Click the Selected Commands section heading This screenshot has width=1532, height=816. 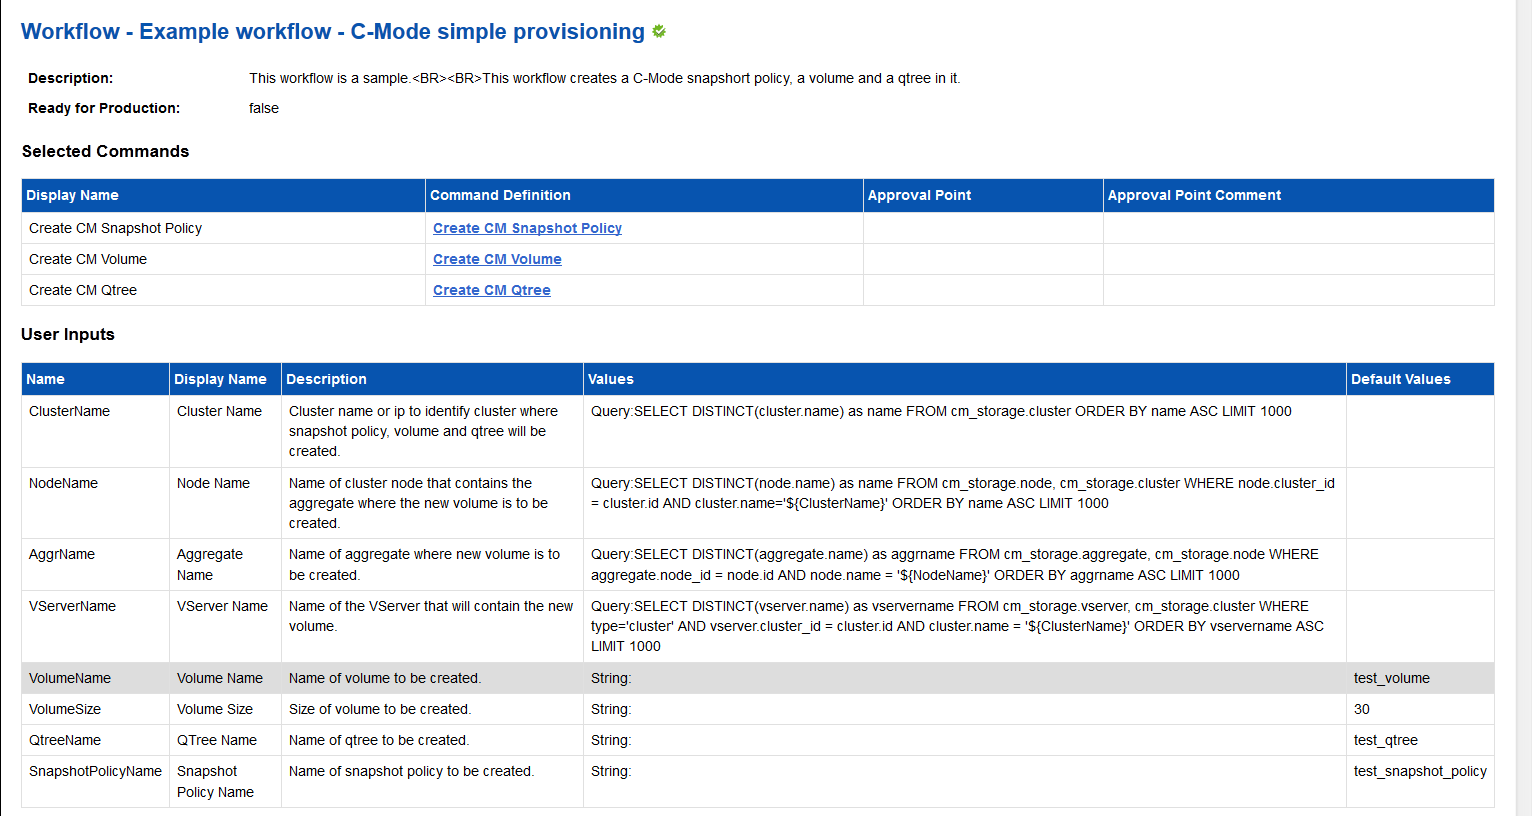pos(105,151)
